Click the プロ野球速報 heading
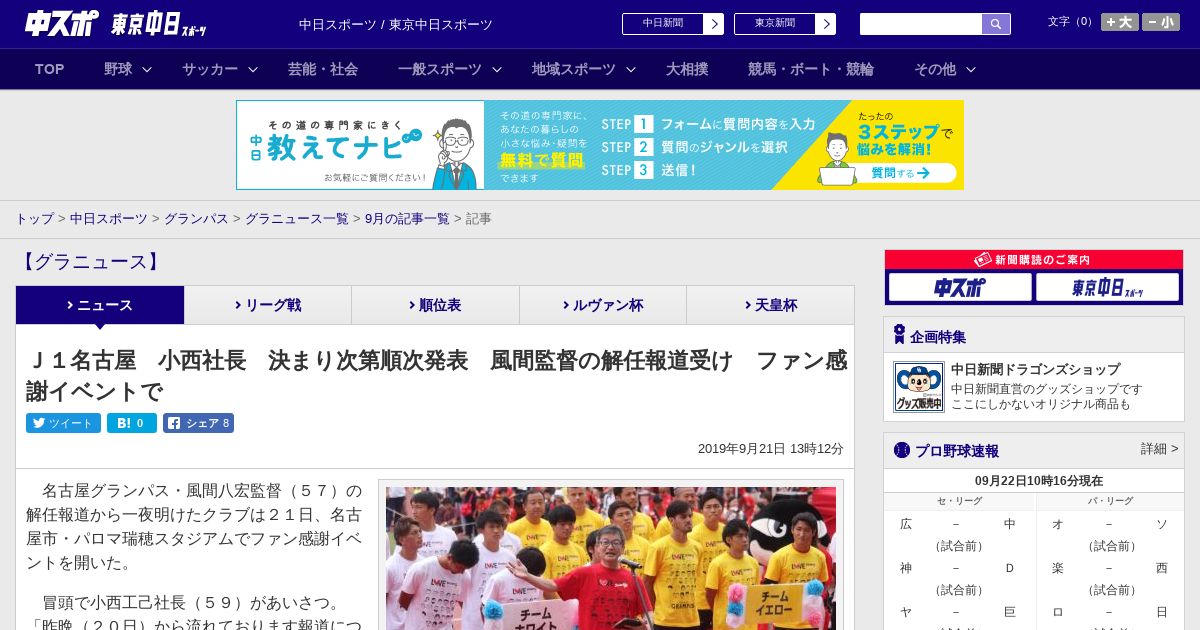The width and height of the screenshot is (1200, 630). [957, 451]
